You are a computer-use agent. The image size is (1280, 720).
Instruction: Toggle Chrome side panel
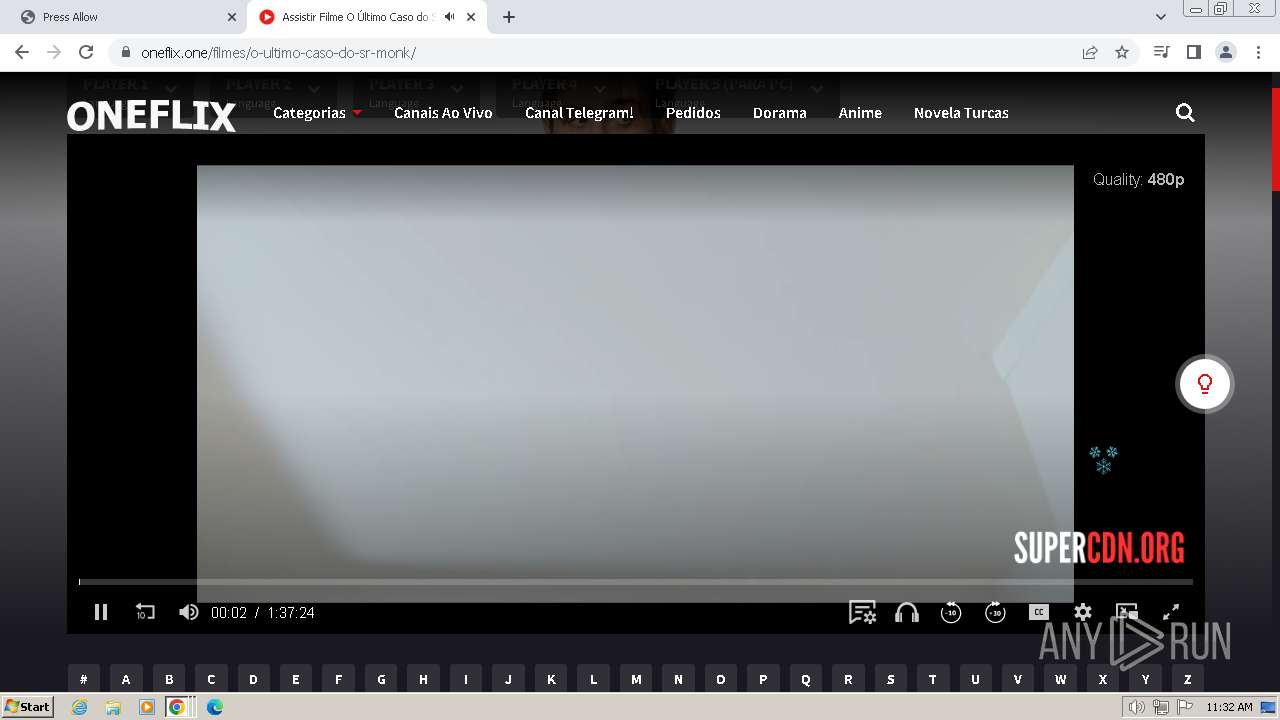point(1193,52)
